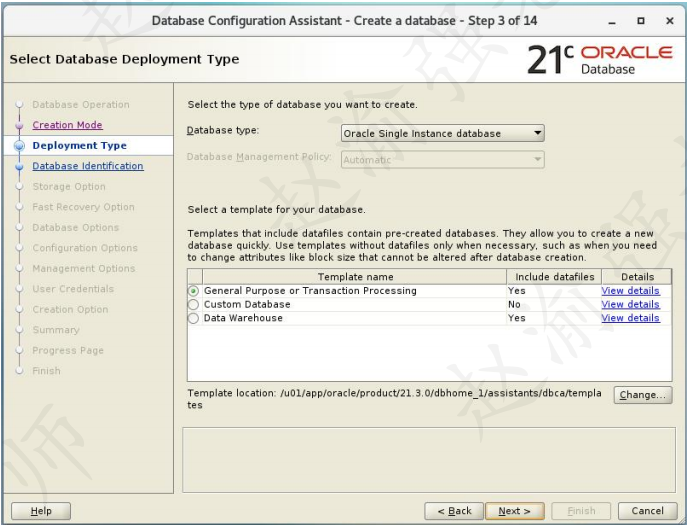
Task: Open Help for this step
Action: [x=41, y=511]
